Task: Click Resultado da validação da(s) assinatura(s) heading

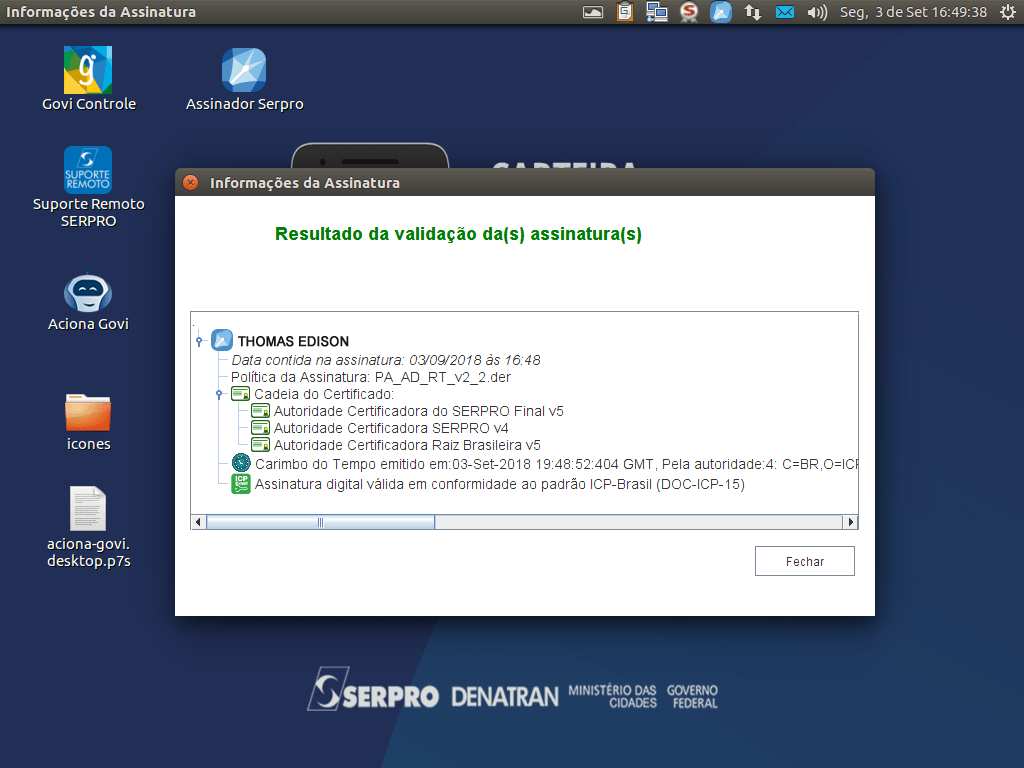Action: click(458, 234)
